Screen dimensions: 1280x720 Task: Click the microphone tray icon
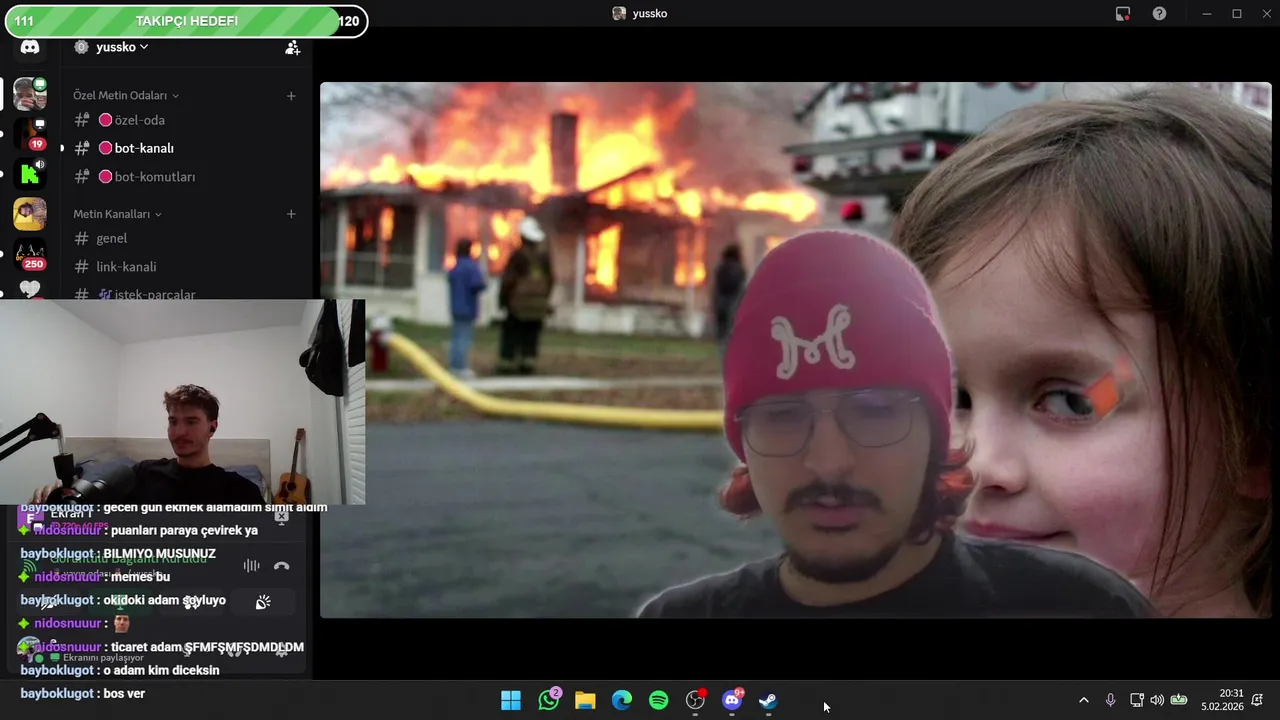(x=1110, y=700)
